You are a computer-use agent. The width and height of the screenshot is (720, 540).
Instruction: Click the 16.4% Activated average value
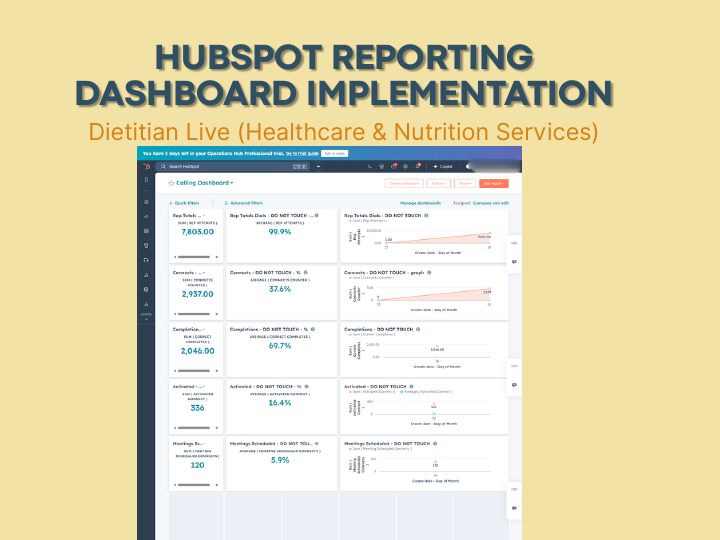tap(280, 403)
